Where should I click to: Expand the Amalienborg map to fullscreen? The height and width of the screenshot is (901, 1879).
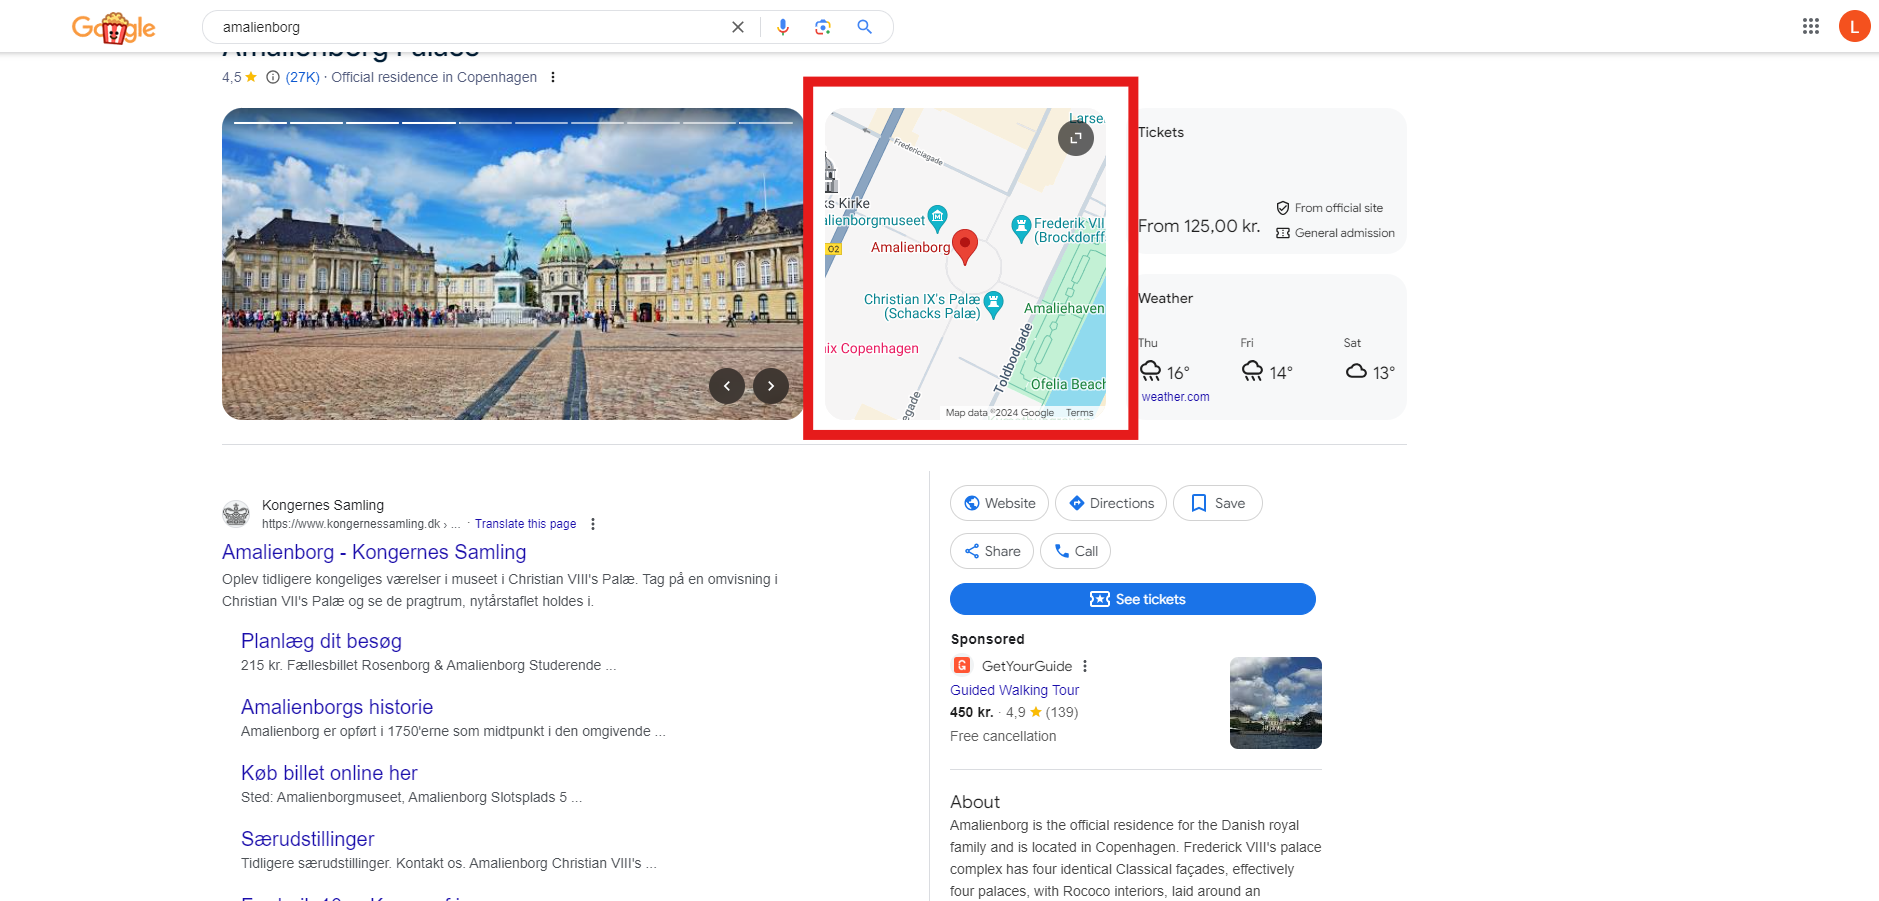point(1075,138)
